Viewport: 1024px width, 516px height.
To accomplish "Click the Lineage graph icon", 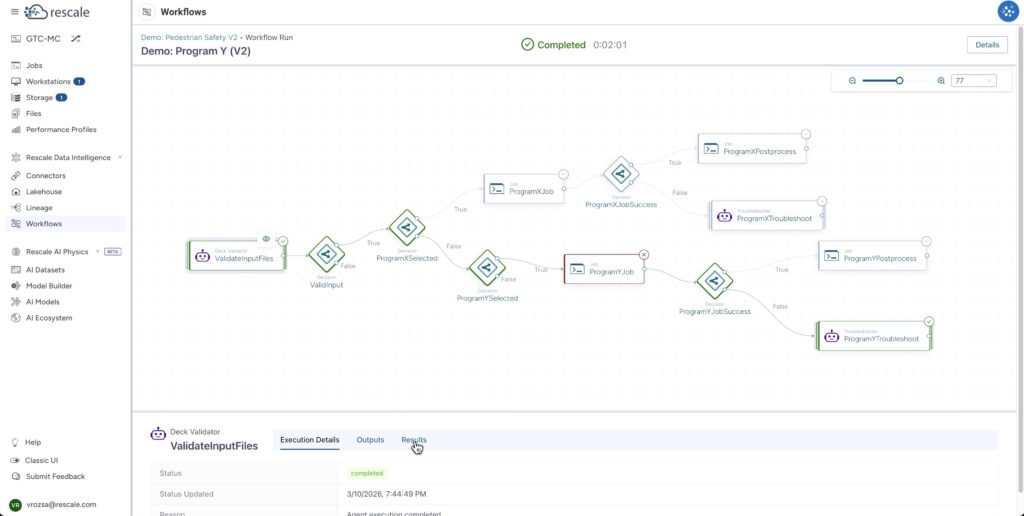I will pos(16,208).
